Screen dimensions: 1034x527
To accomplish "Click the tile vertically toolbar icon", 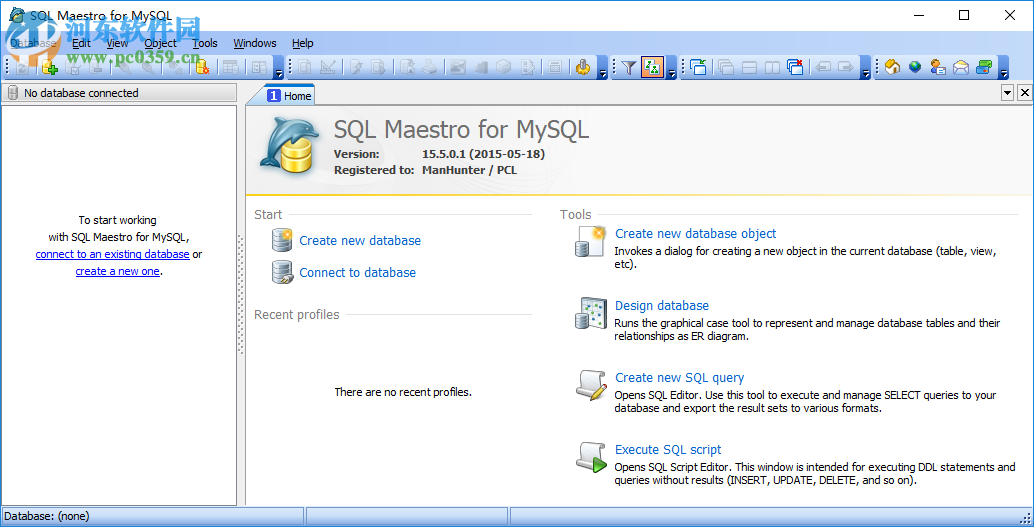I will click(x=772, y=67).
